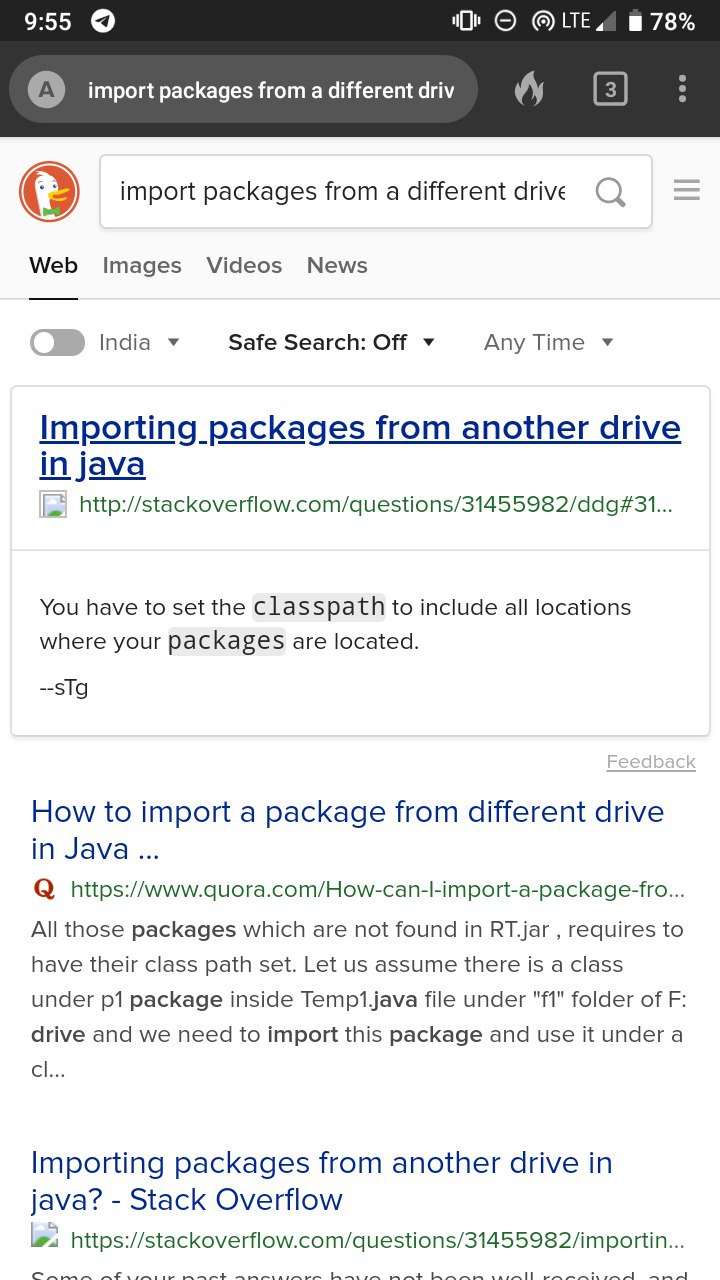Image resolution: width=720 pixels, height=1280 pixels.
Task: Switch to the Images tab
Action: (x=142, y=265)
